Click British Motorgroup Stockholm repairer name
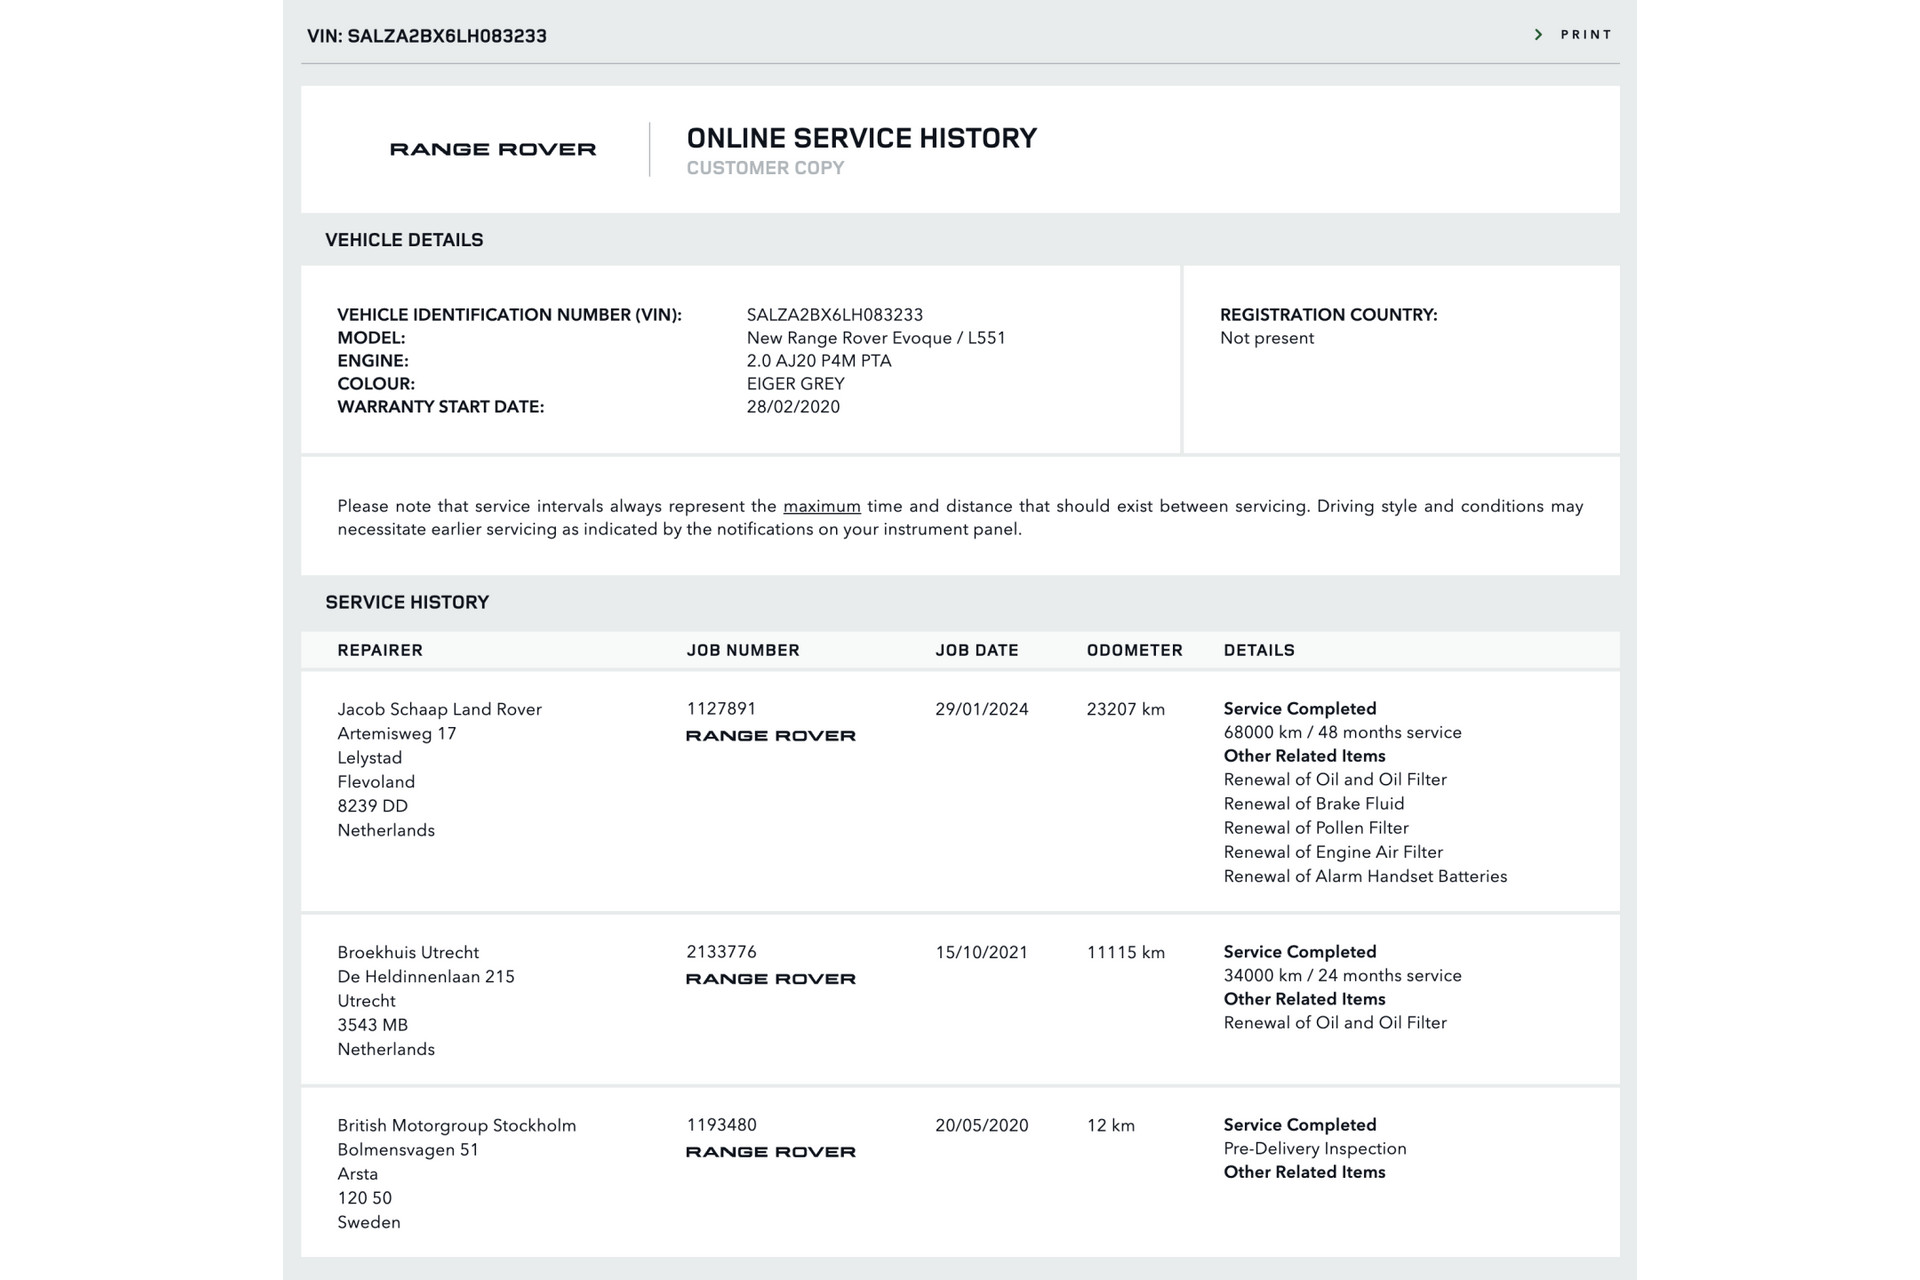 456,1125
